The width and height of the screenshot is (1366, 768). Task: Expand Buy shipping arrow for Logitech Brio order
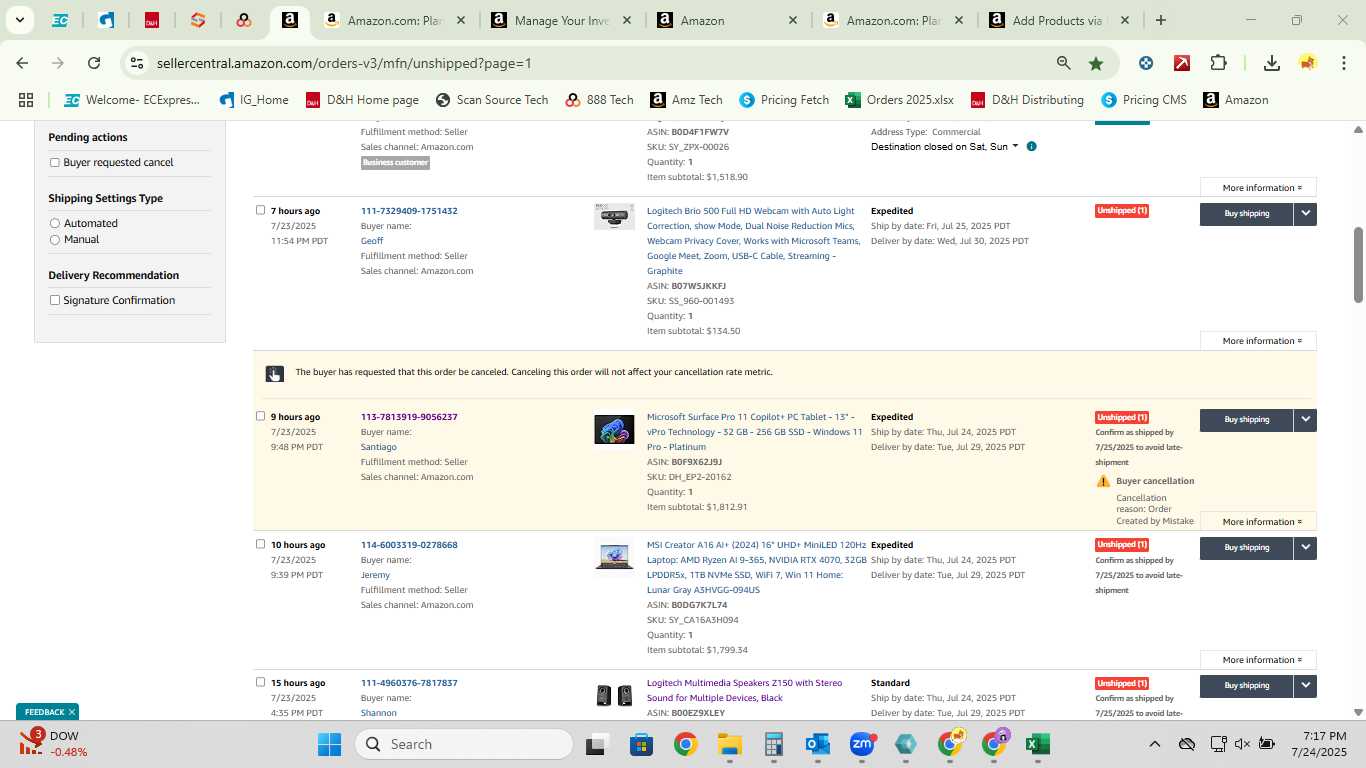[x=1305, y=213]
